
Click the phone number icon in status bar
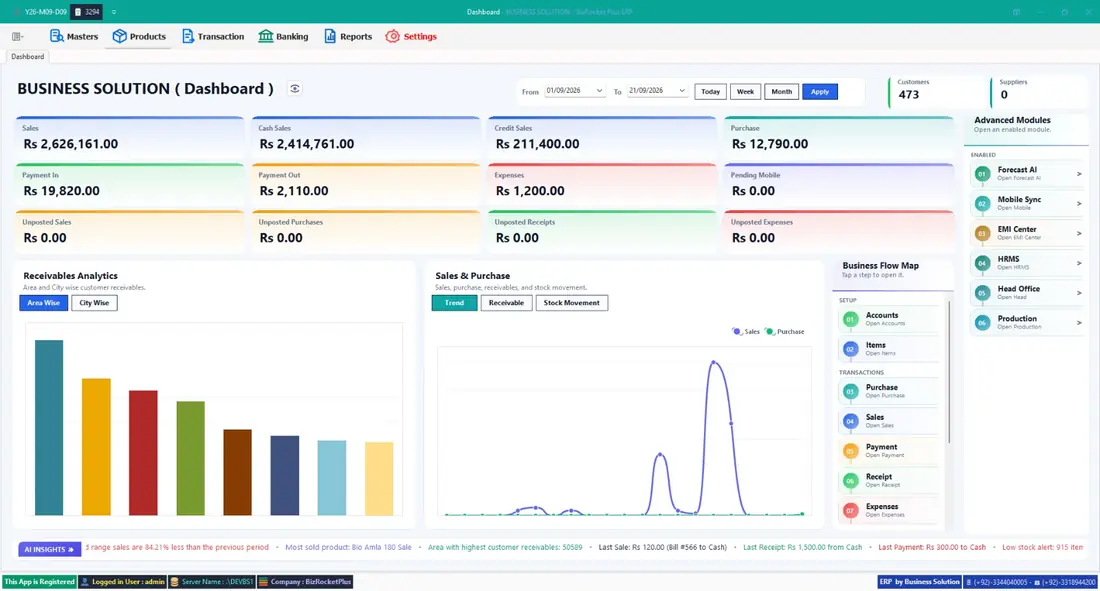[x=969, y=583]
